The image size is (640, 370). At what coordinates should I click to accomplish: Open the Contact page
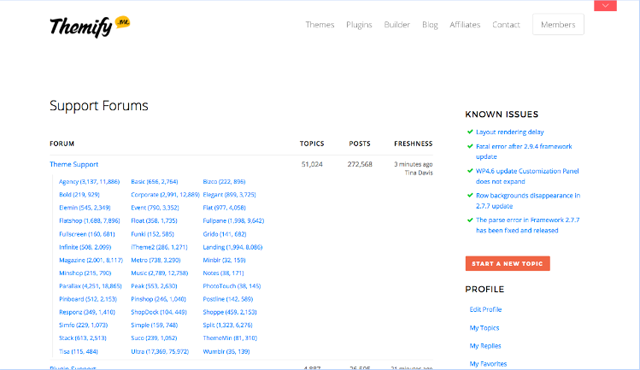506,24
